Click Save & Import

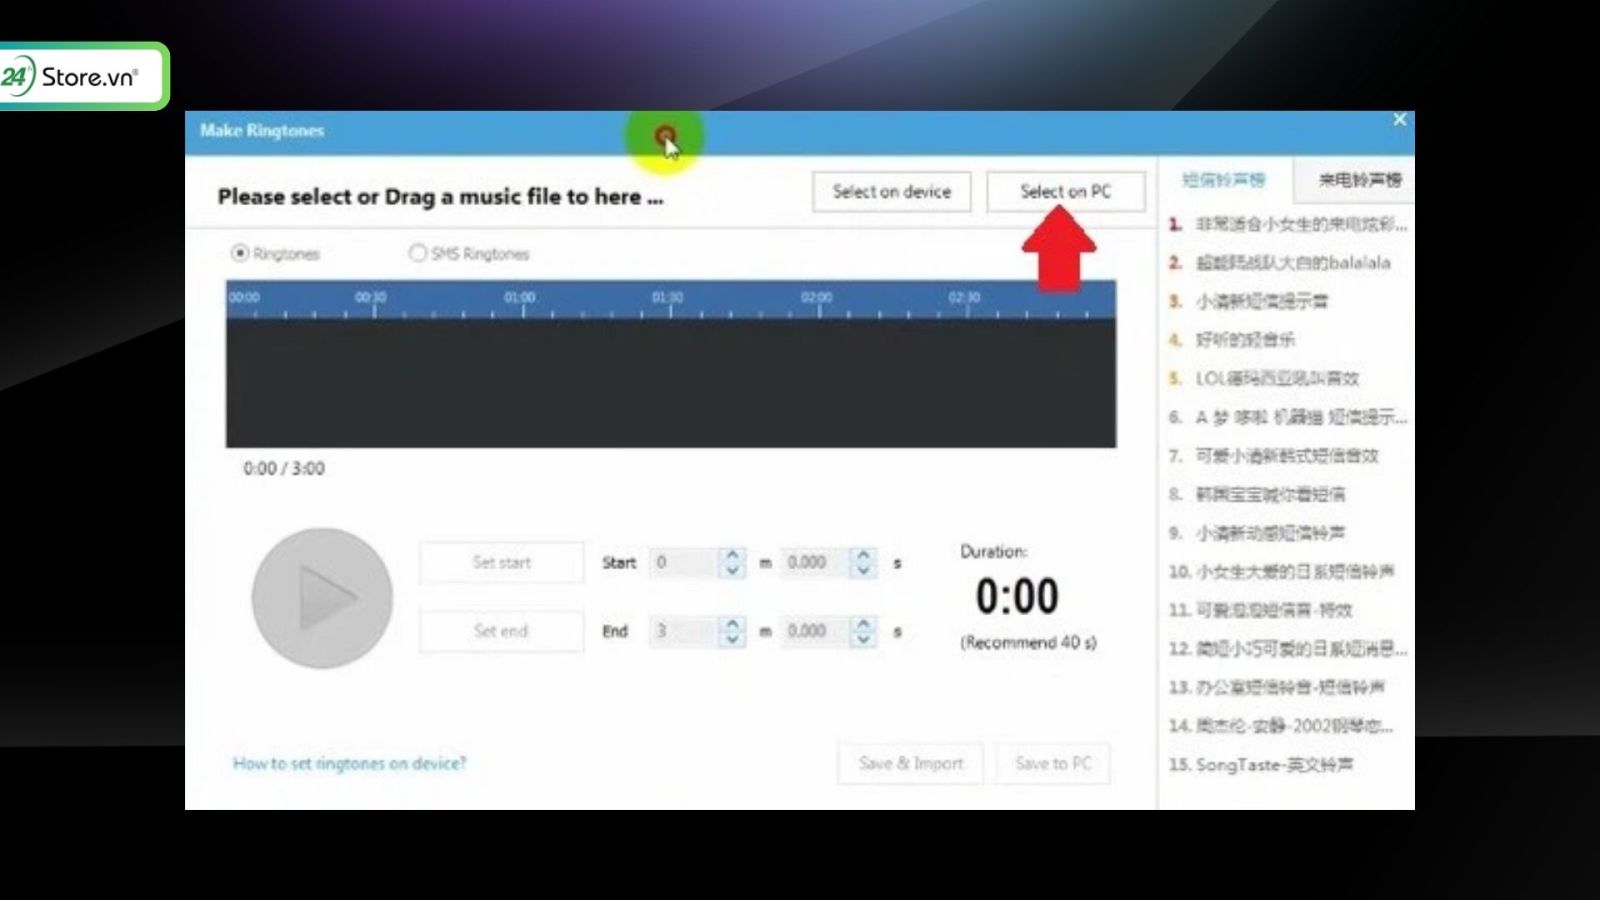911,764
